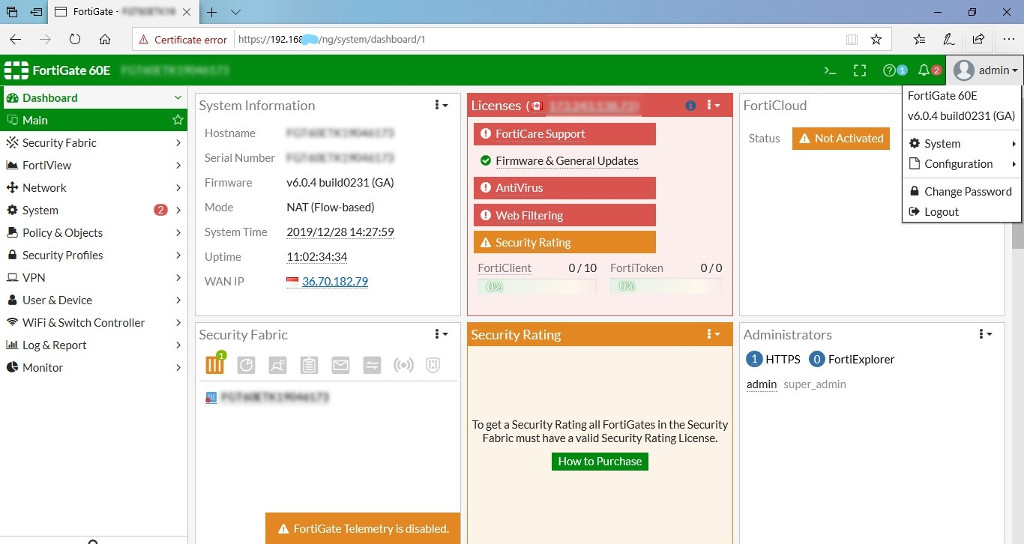Favorite the Main dashboard with the star icon

tap(177, 120)
